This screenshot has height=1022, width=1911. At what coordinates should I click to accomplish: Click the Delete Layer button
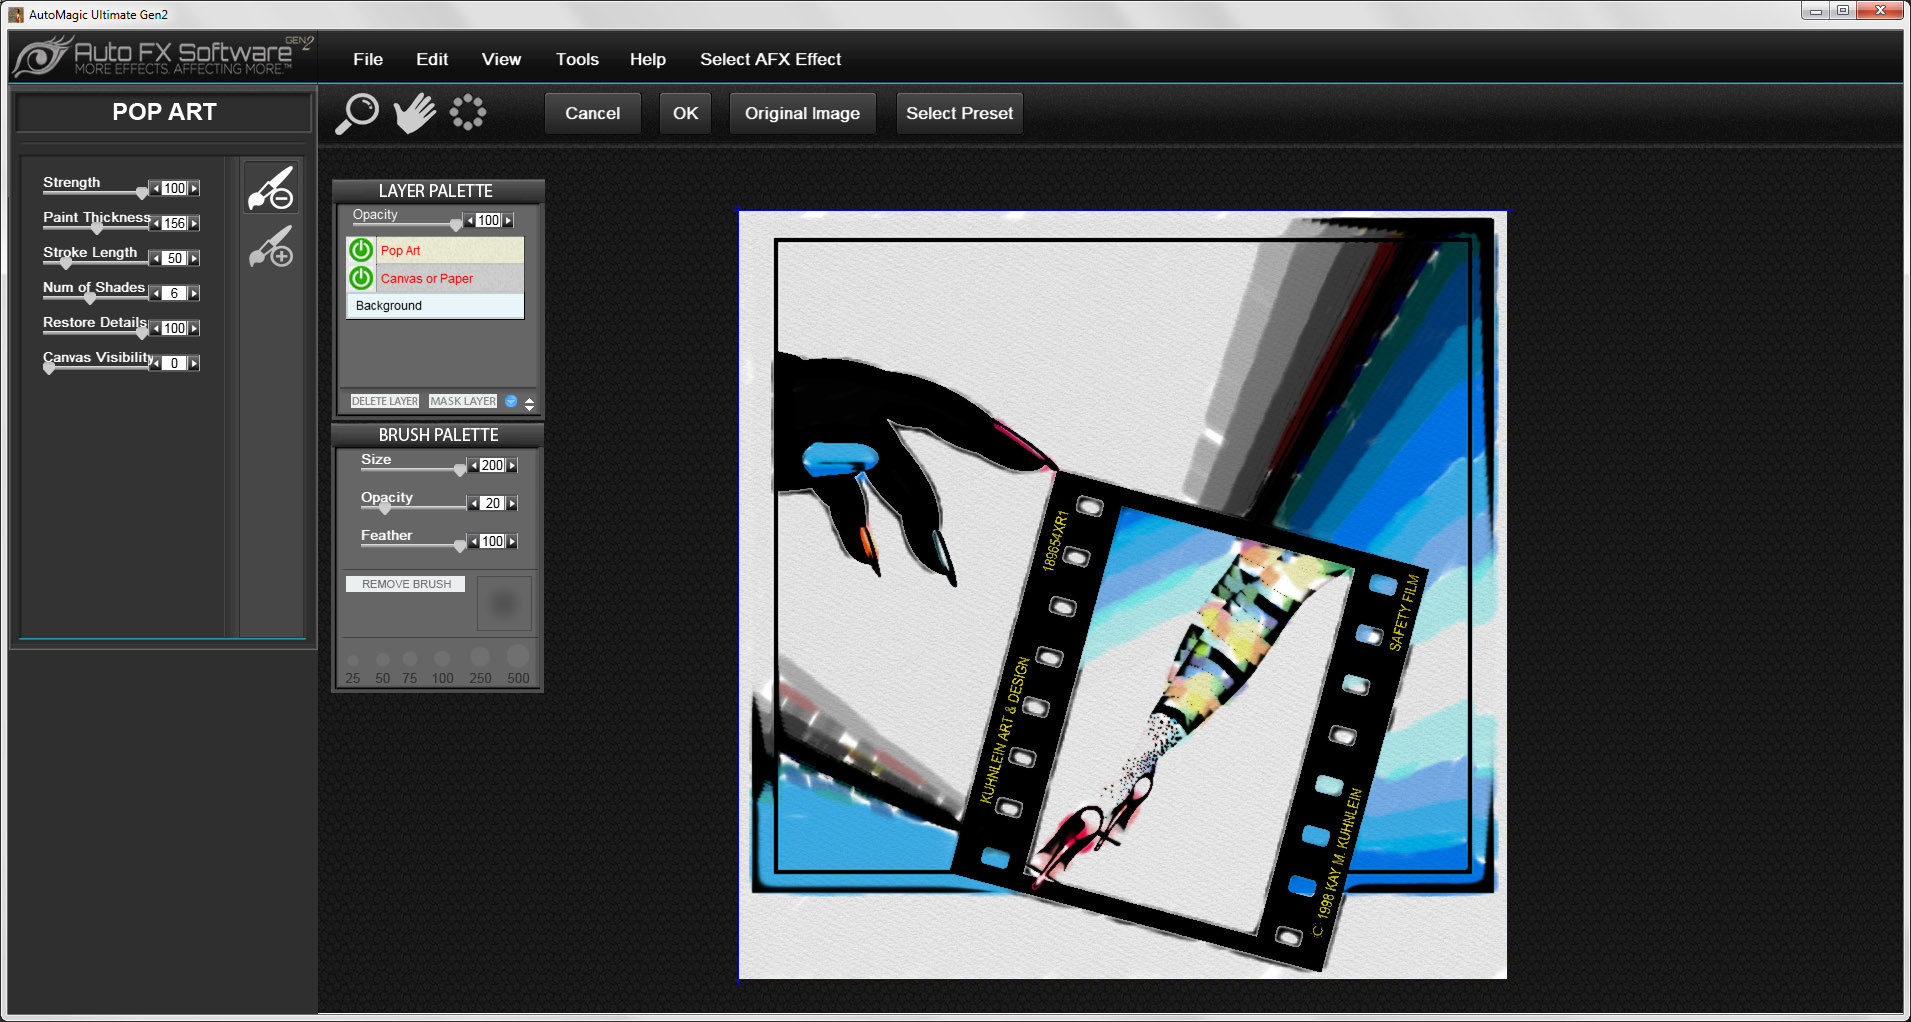385,401
